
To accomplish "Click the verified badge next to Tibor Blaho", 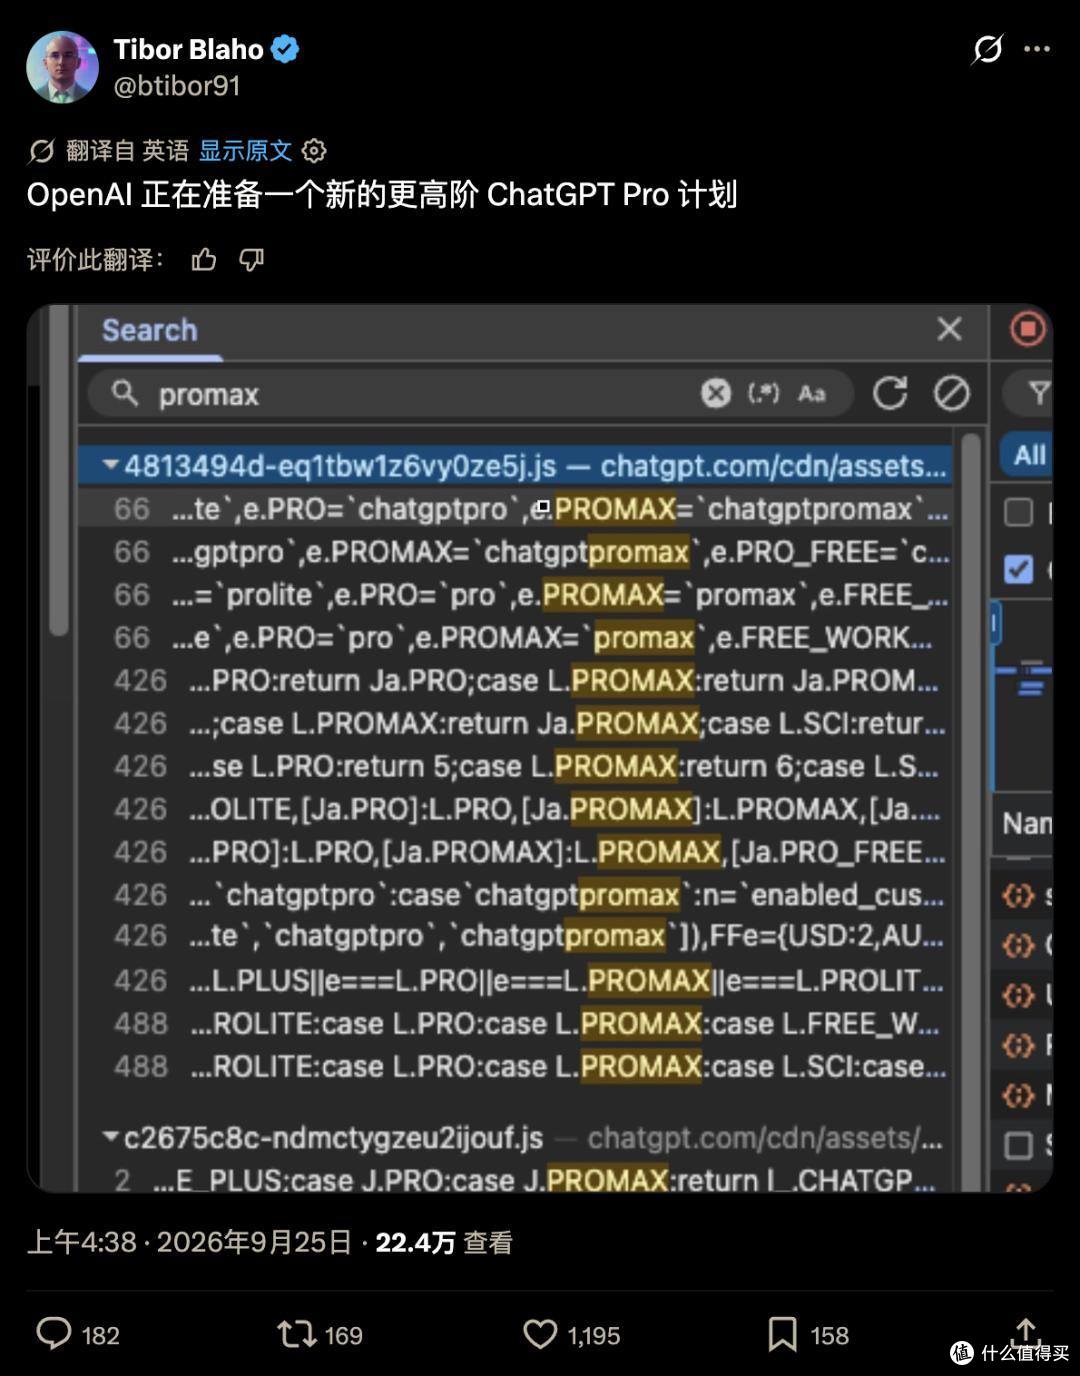I will pos(285,49).
